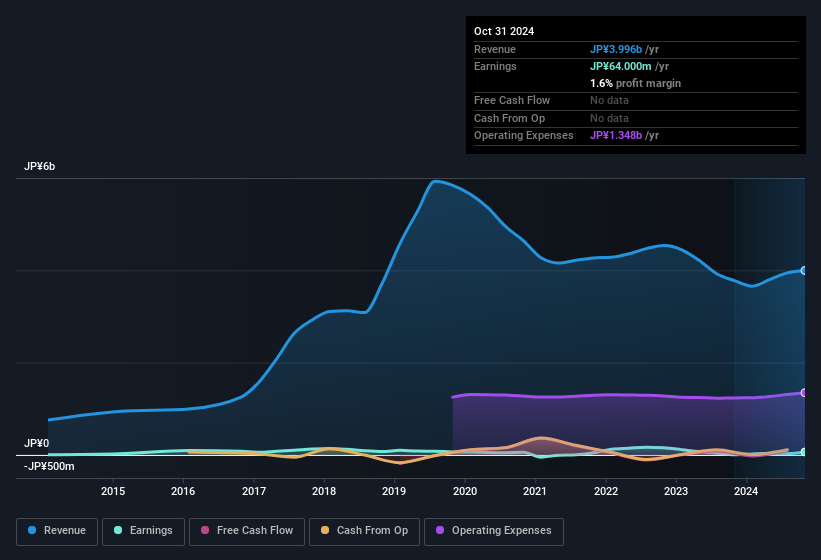Click the JP¥64.000m earnings value in tooltip

[621, 66]
